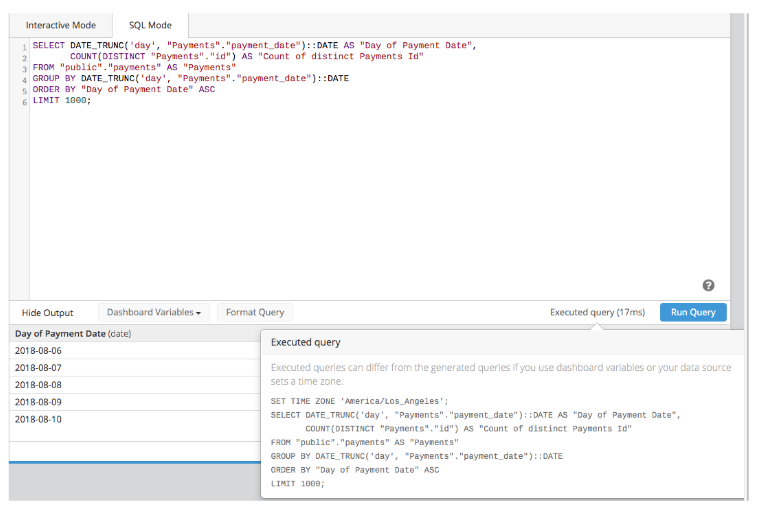Click the Executed query popup heading

(x=305, y=342)
